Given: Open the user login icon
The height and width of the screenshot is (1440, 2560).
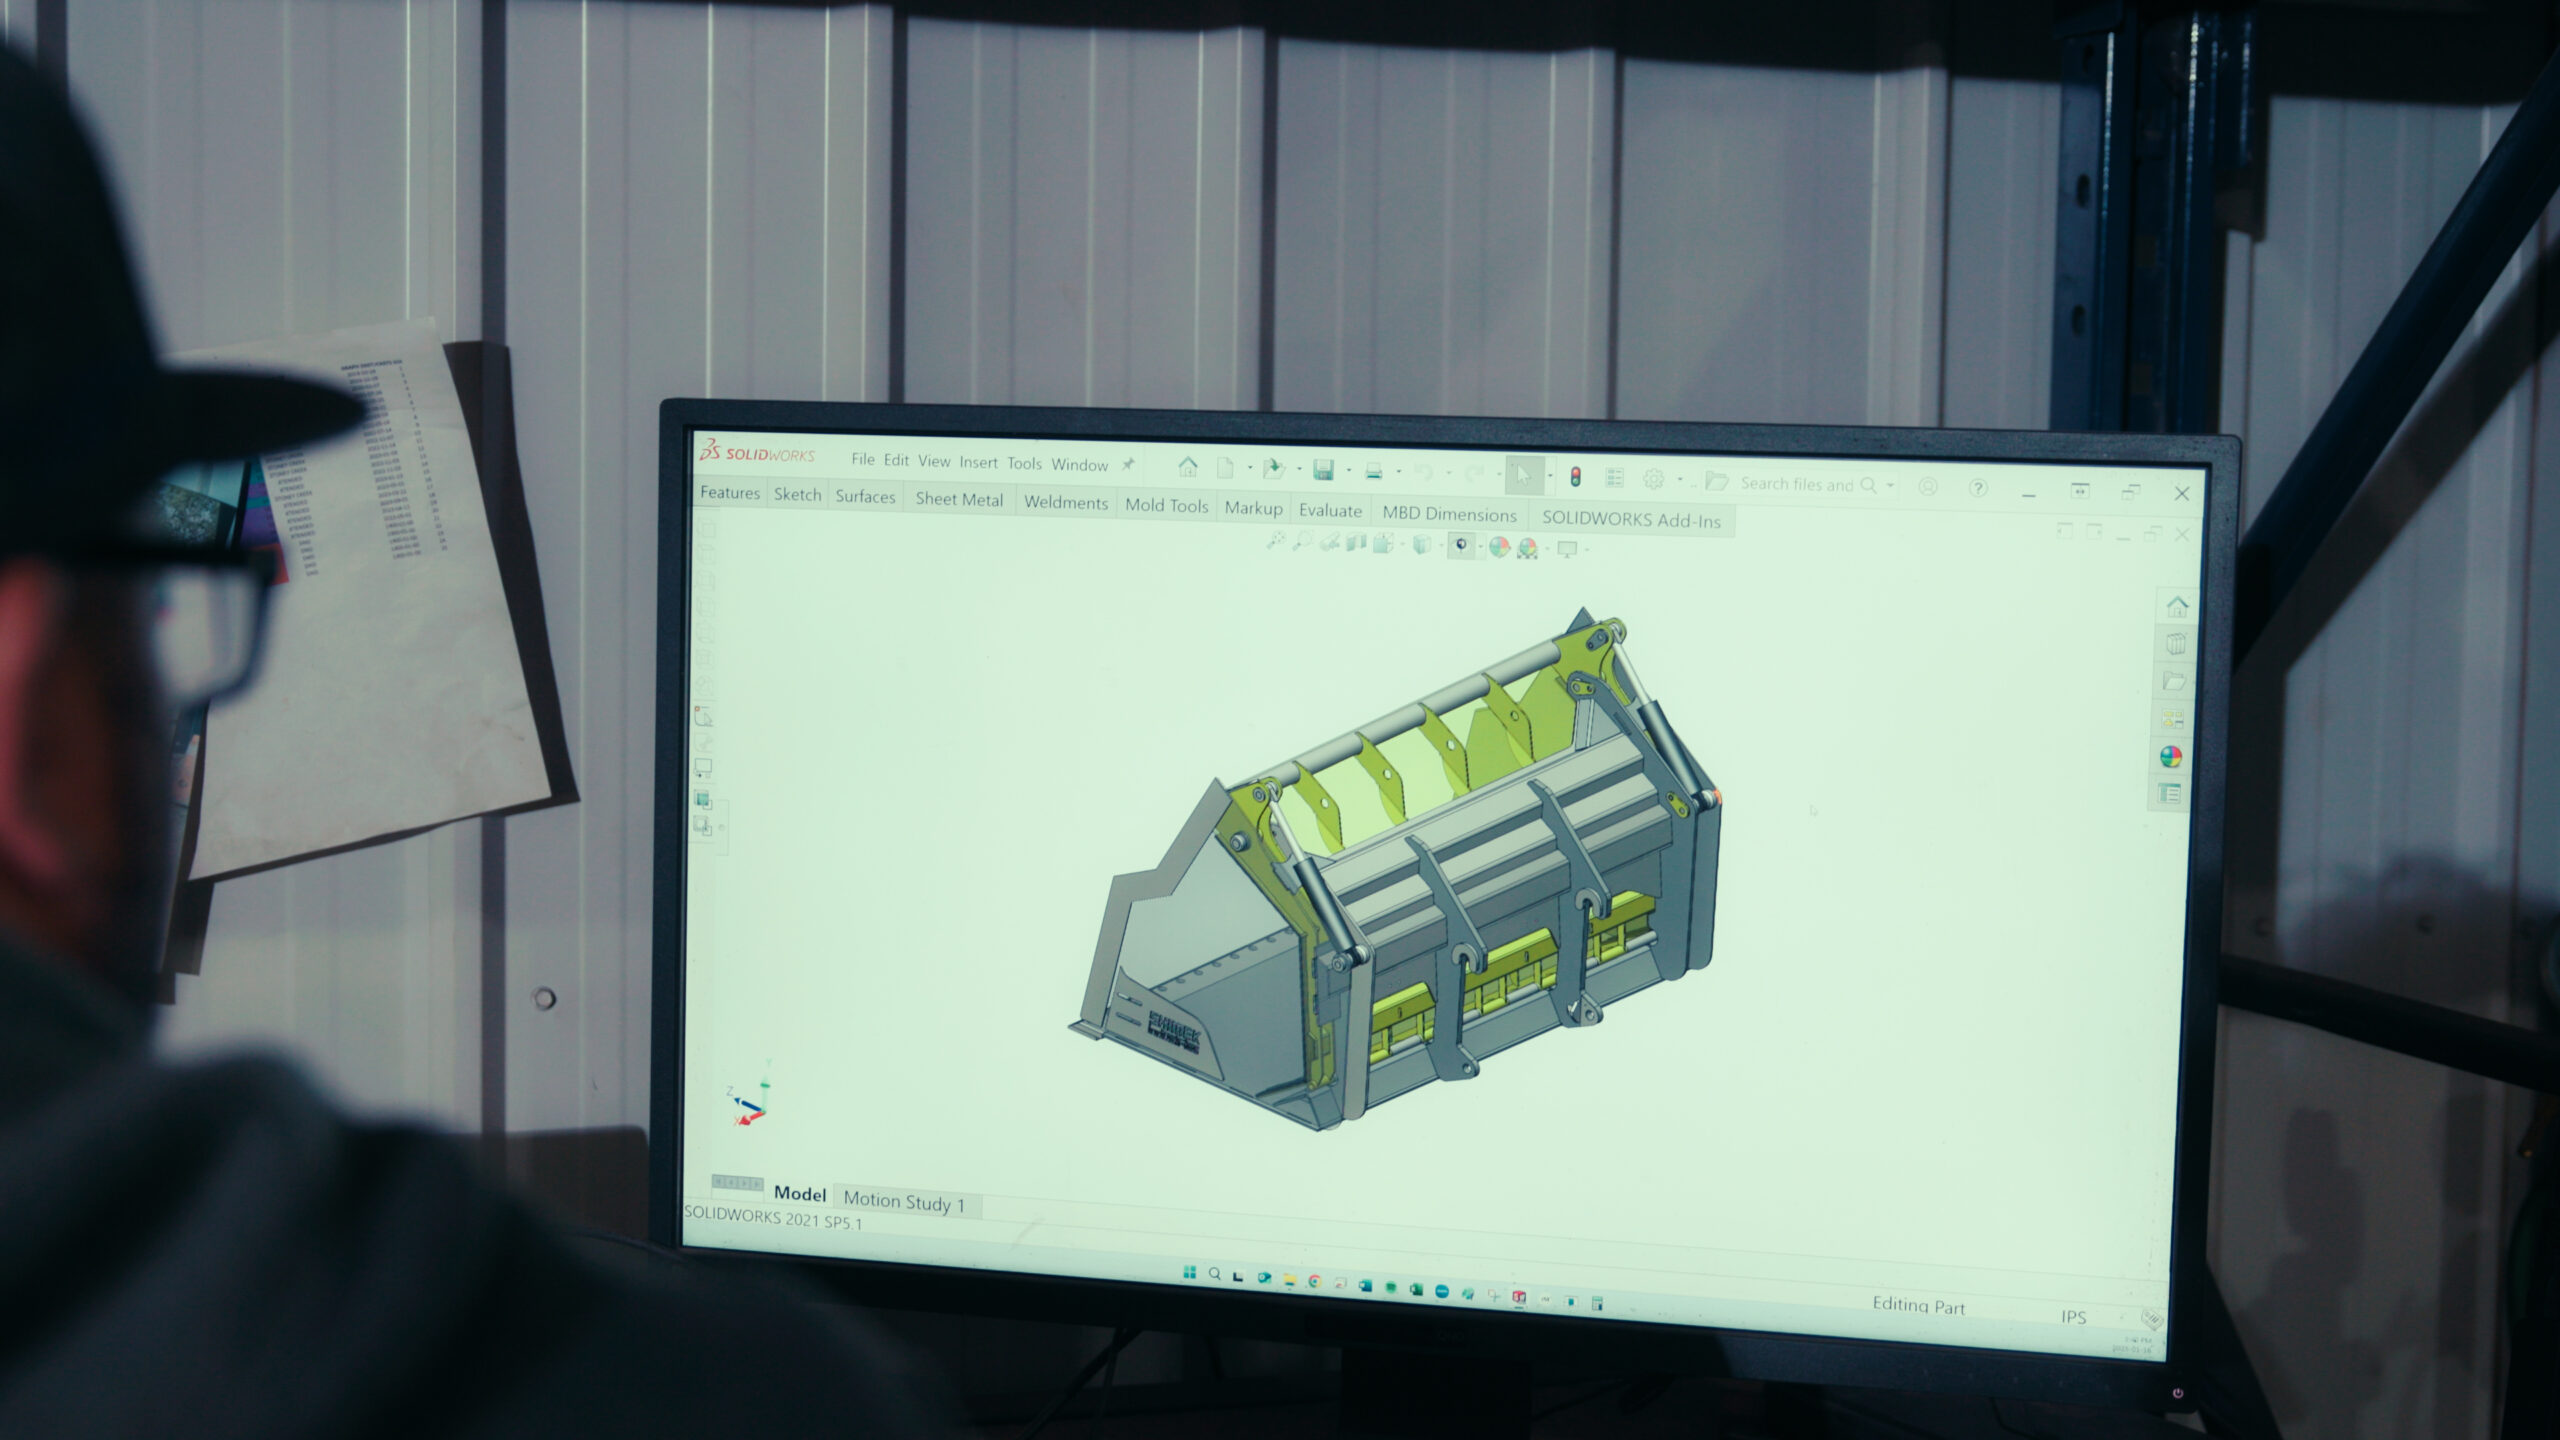Looking at the screenshot, I should pos(1927,487).
